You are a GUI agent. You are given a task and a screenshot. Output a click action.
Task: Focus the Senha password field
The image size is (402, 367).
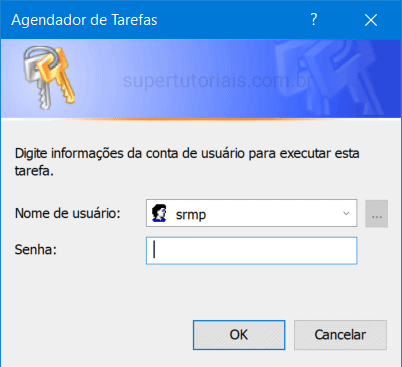click(x=251, y=251)
